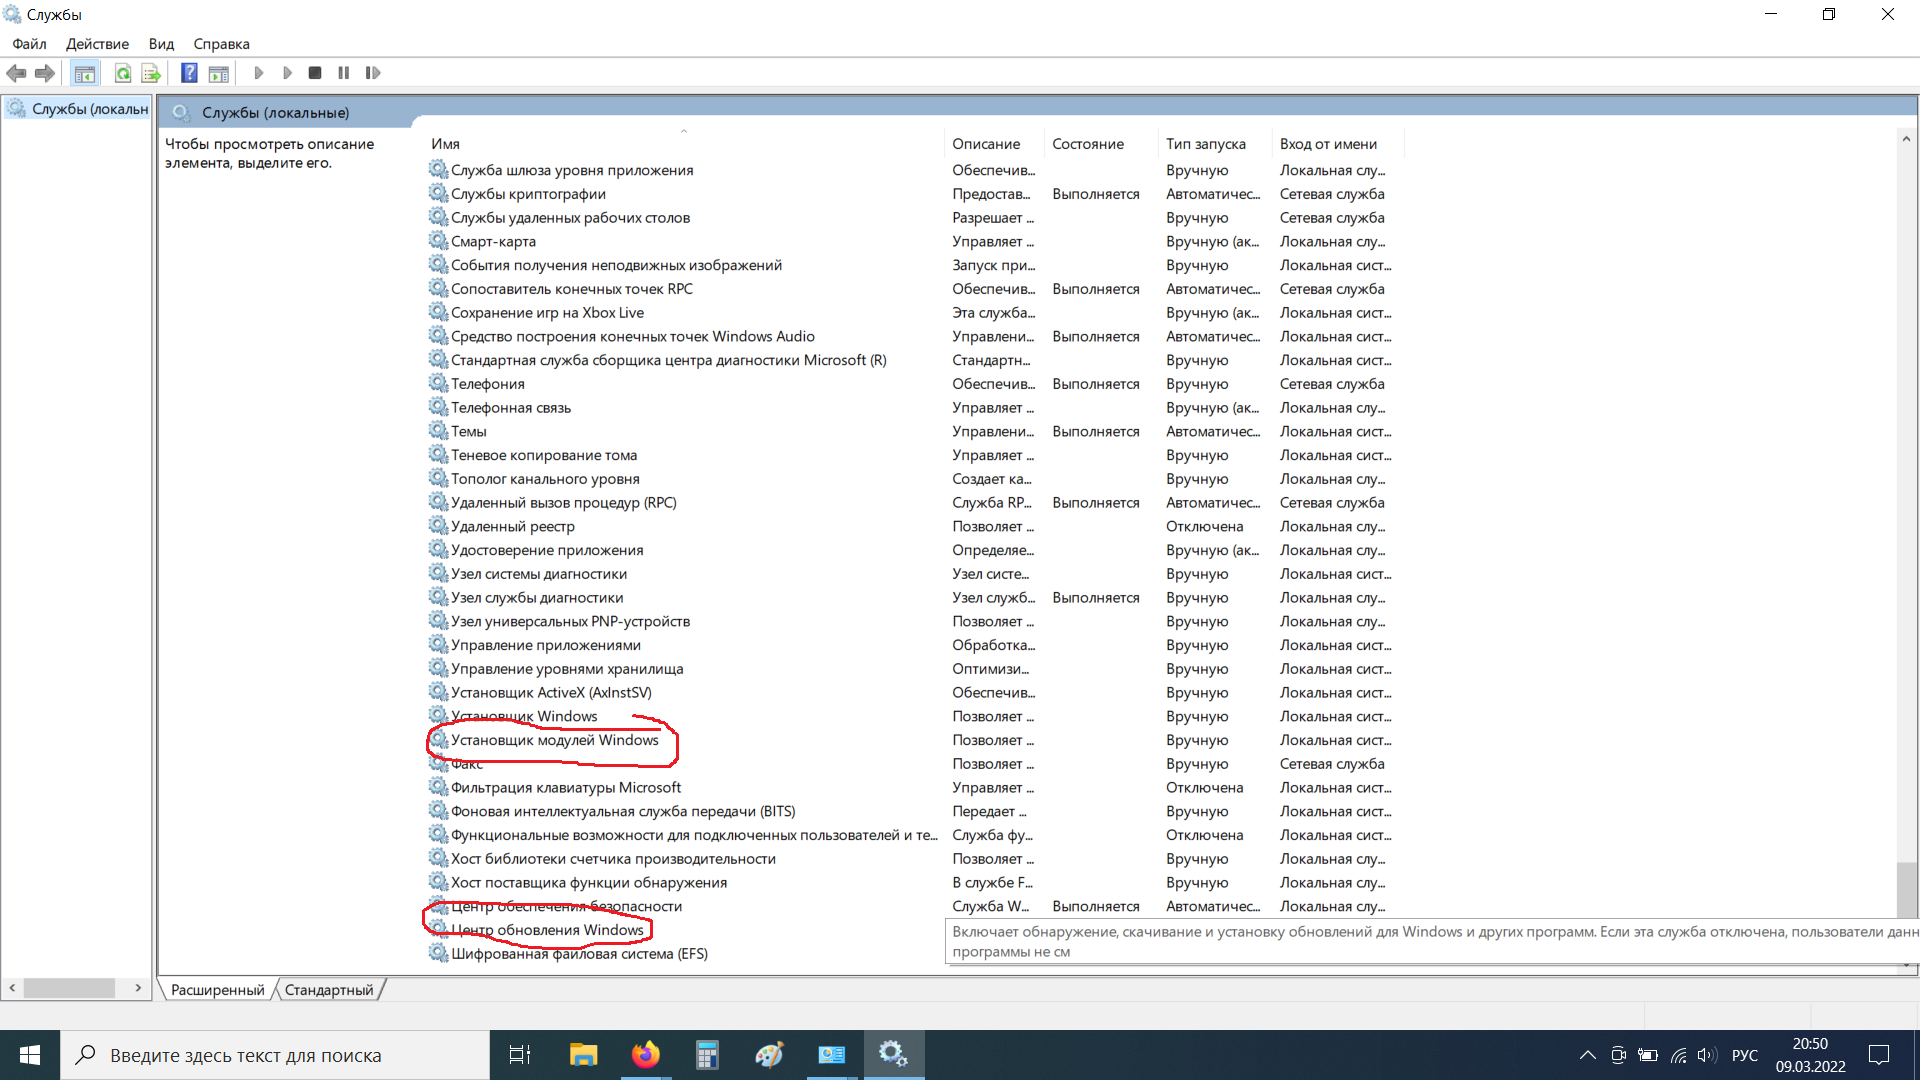The width and height of the screenshot is (1920, 1080).
Task: Open Firefox from the taskbar
Action: 646,1055
